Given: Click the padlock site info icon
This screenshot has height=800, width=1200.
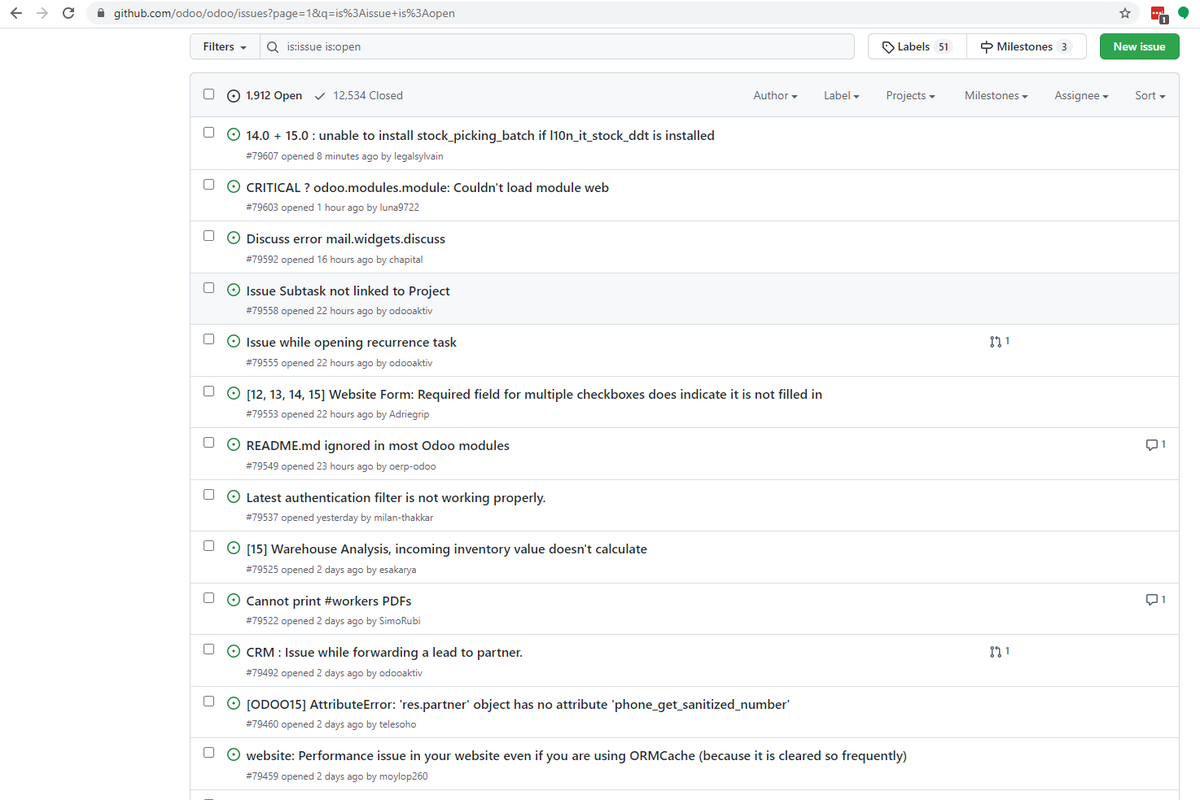Looking at the screenshot, I should pos(100,14).
